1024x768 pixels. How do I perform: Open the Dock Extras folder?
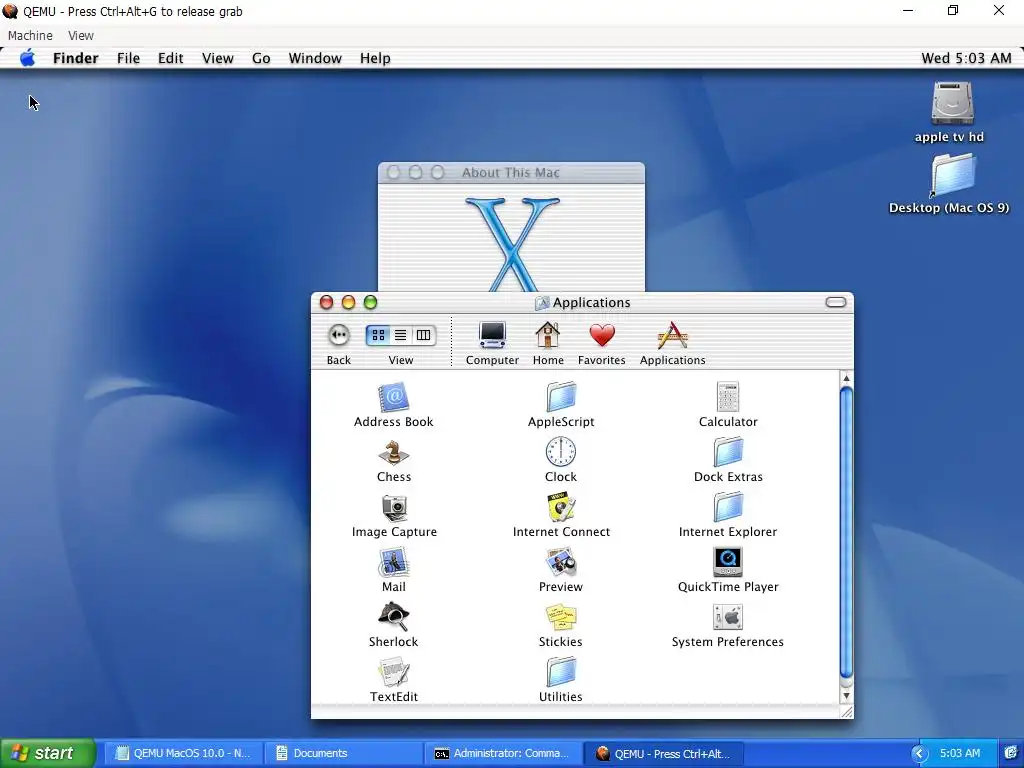[728, 452]
